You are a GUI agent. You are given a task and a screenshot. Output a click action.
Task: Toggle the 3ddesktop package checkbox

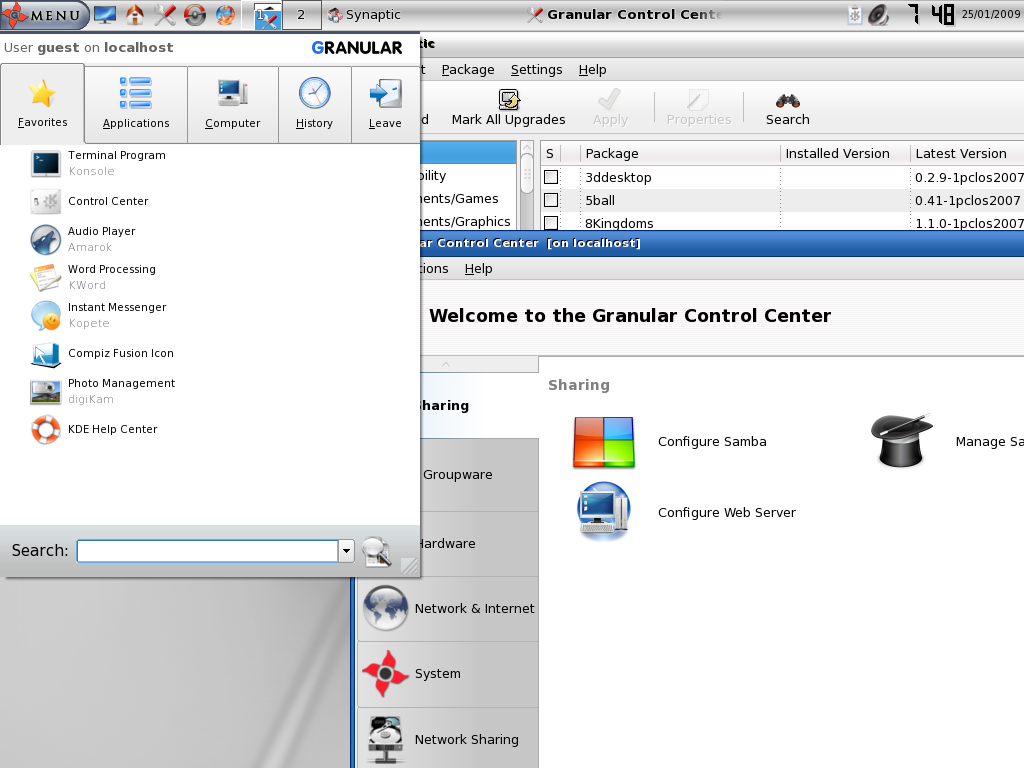pyautogui.click(x=551, y=177)
